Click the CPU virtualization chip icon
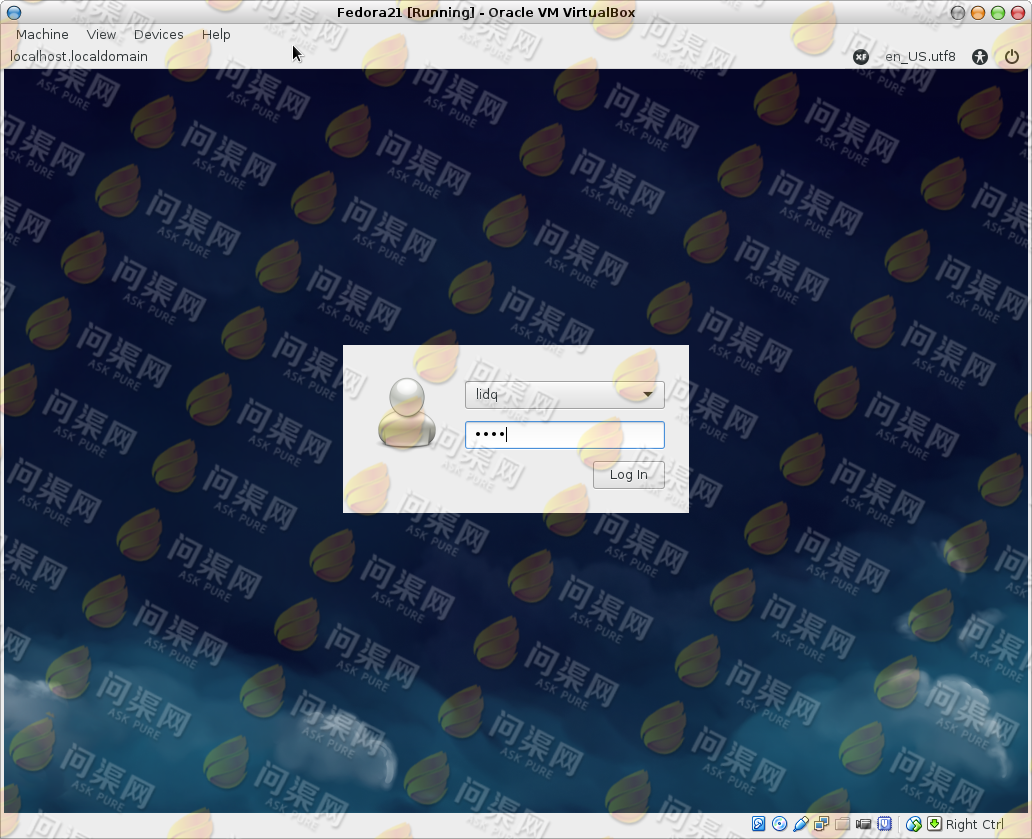The width and height of the screenshot is (1032, 839). click(885, 824)
